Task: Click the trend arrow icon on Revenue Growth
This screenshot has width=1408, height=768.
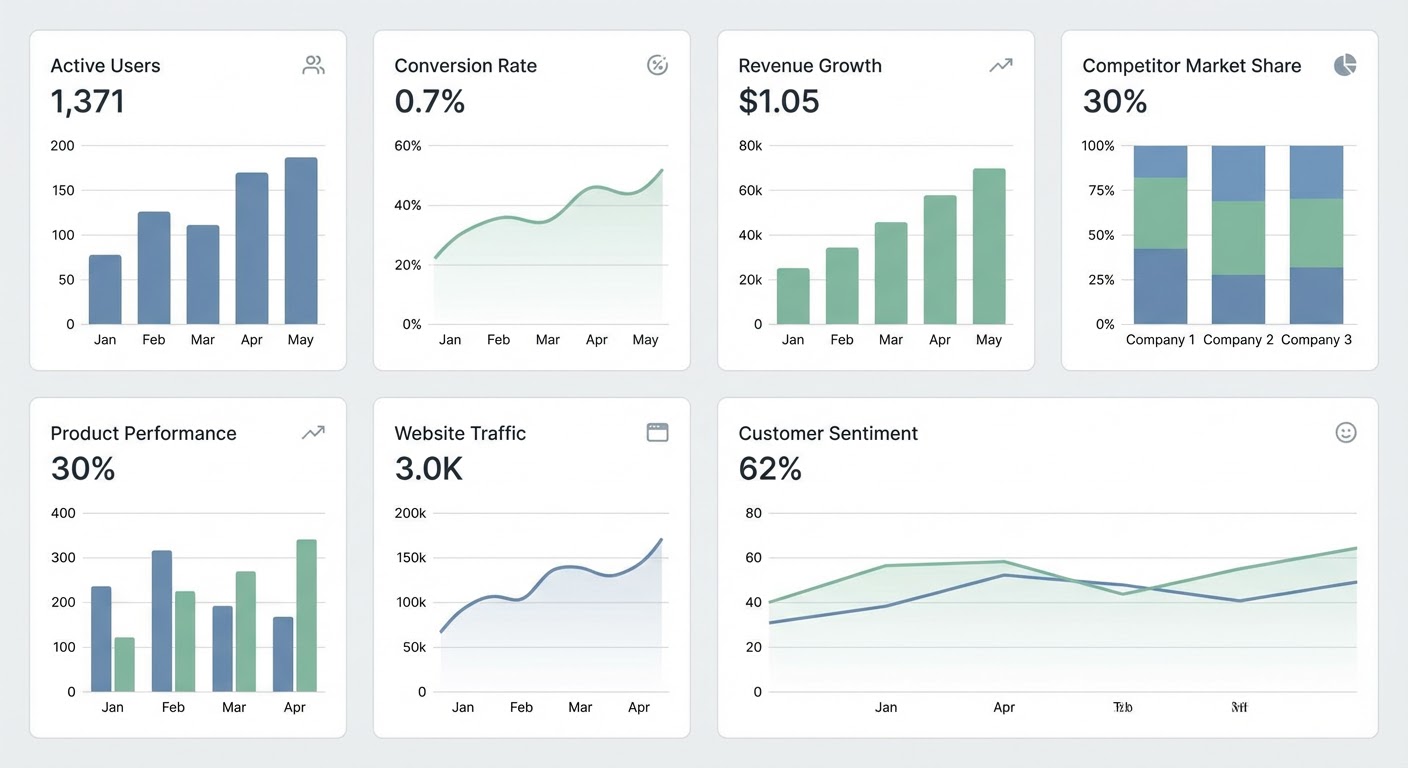Action: (1001, 66)
